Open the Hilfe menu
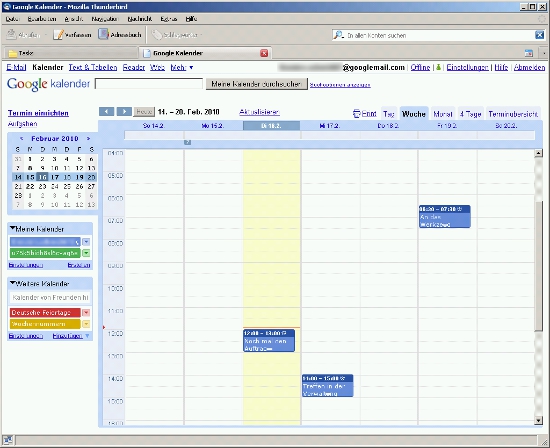Viewport: 550px width, 448px height. point(191,19)
